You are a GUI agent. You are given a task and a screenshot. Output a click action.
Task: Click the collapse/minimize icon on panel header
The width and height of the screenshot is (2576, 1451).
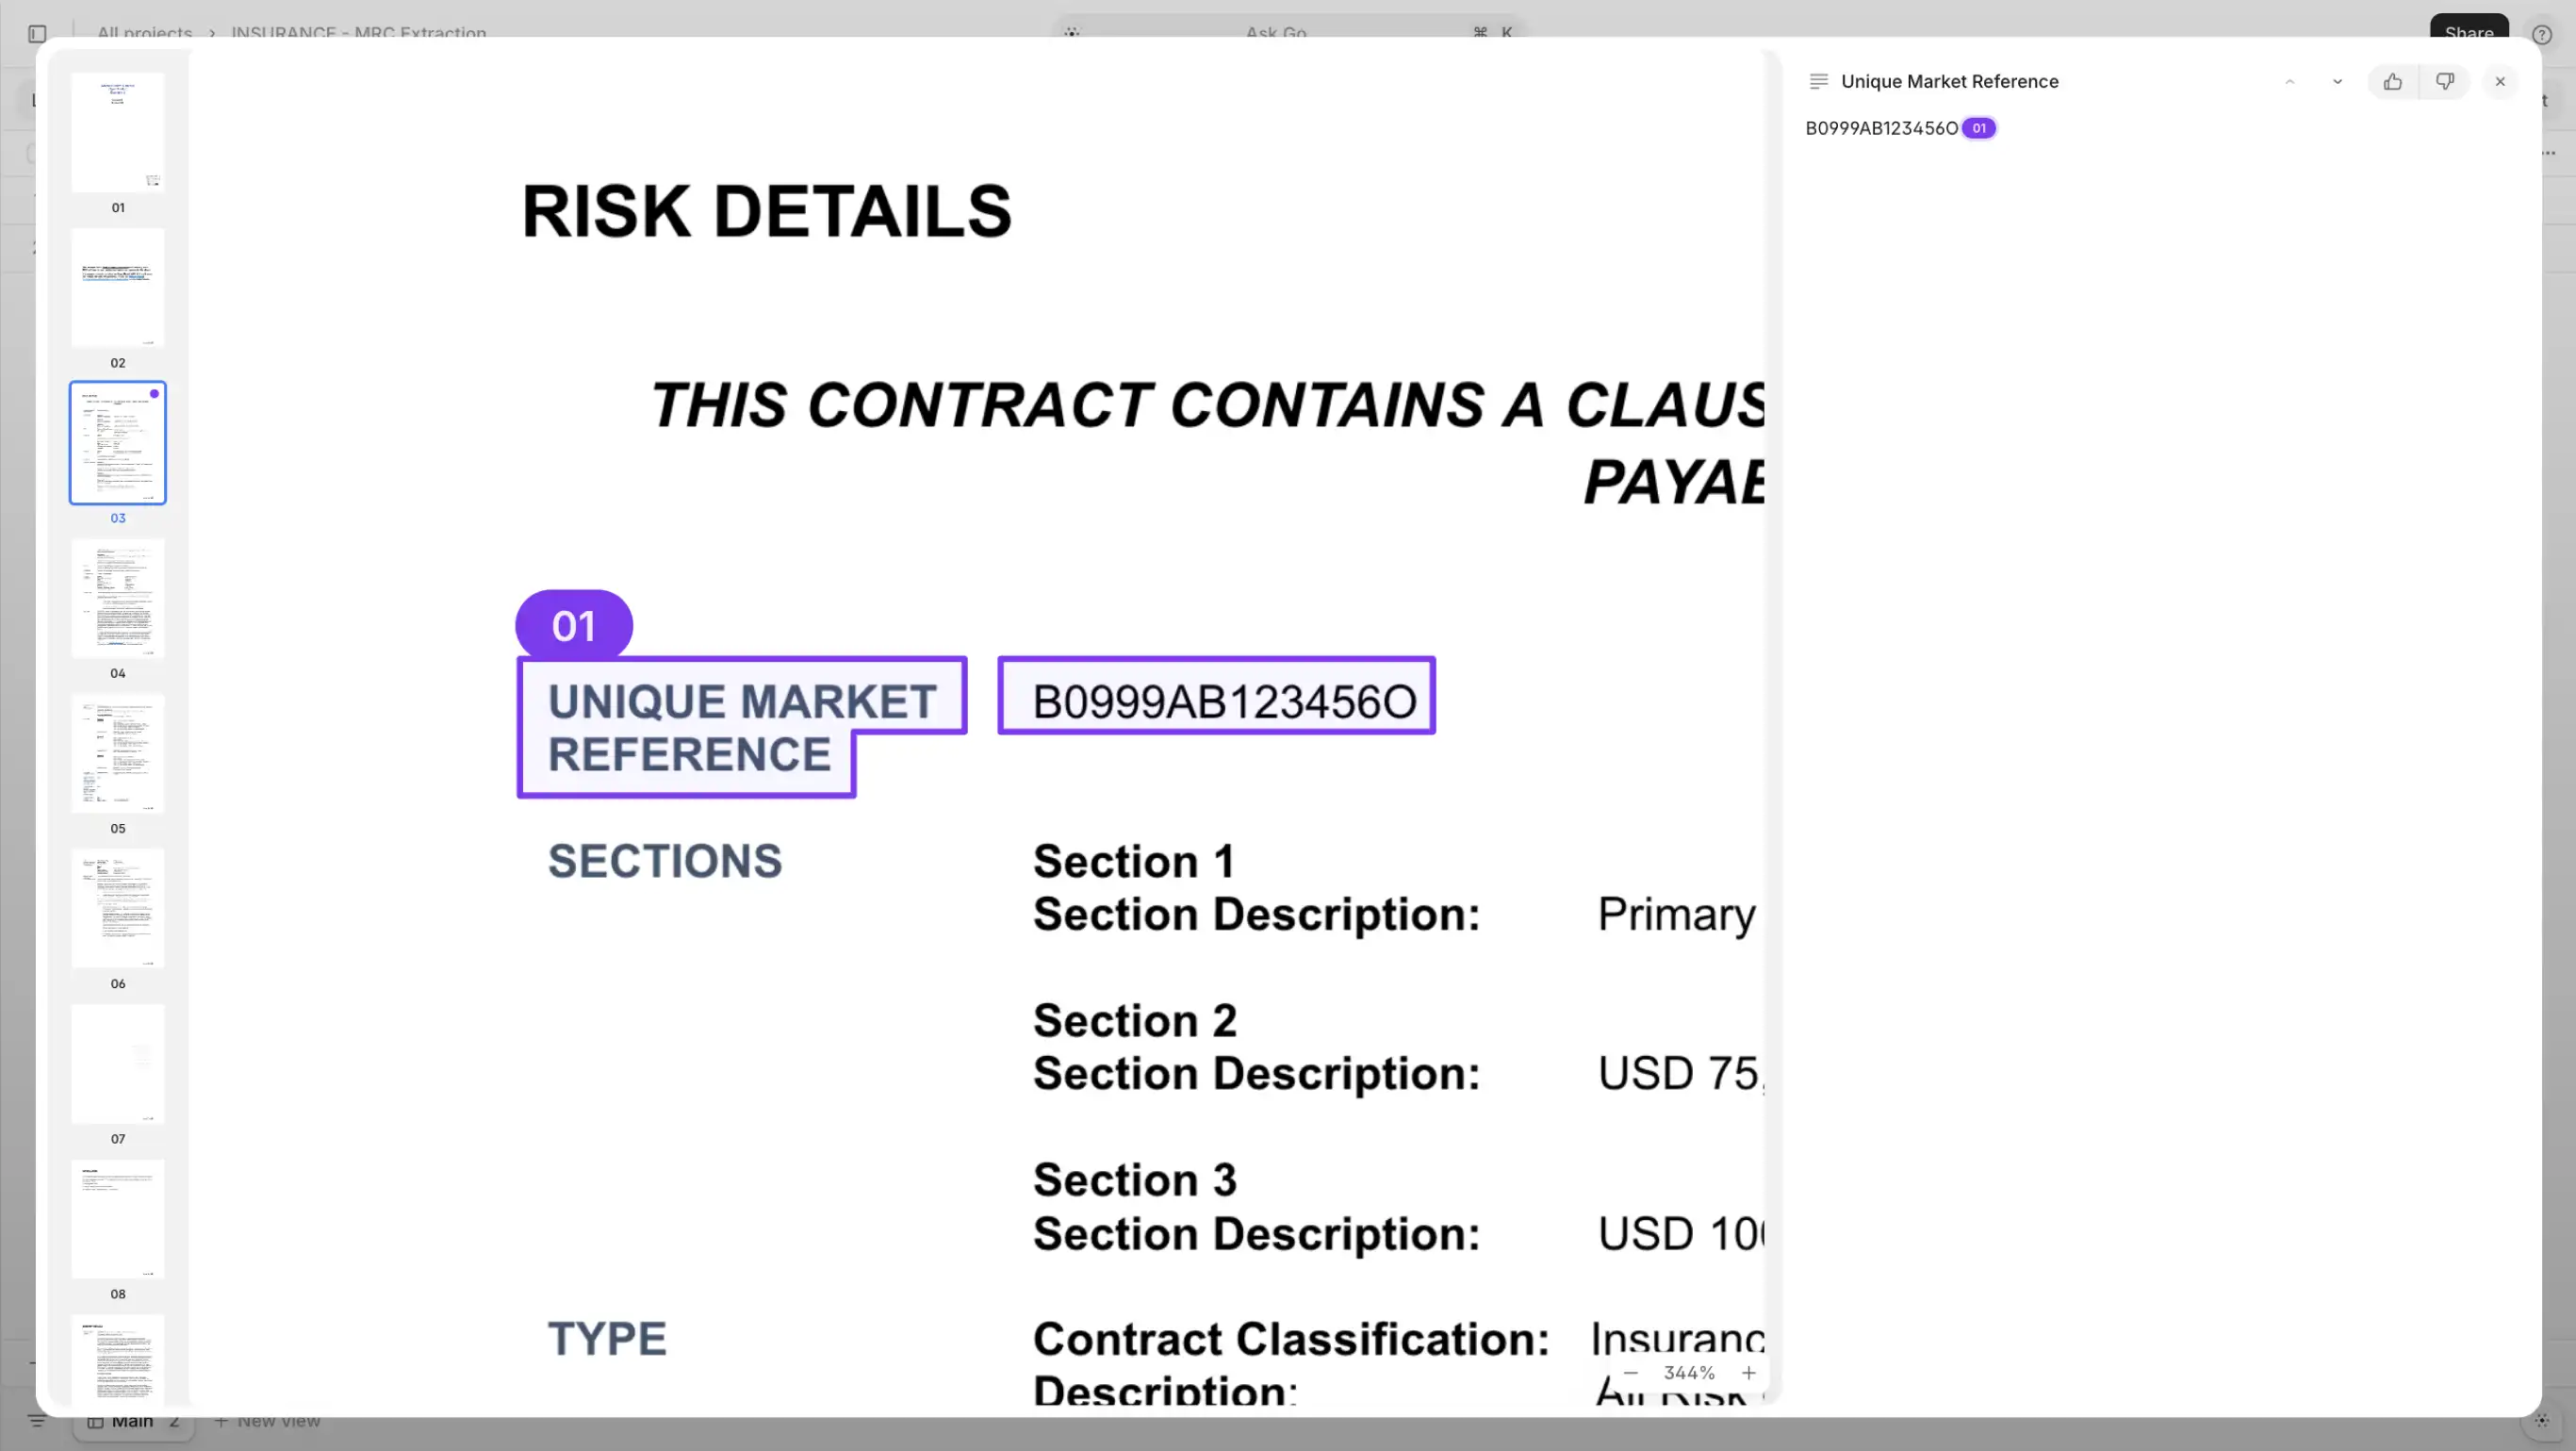click(2289, 81)
